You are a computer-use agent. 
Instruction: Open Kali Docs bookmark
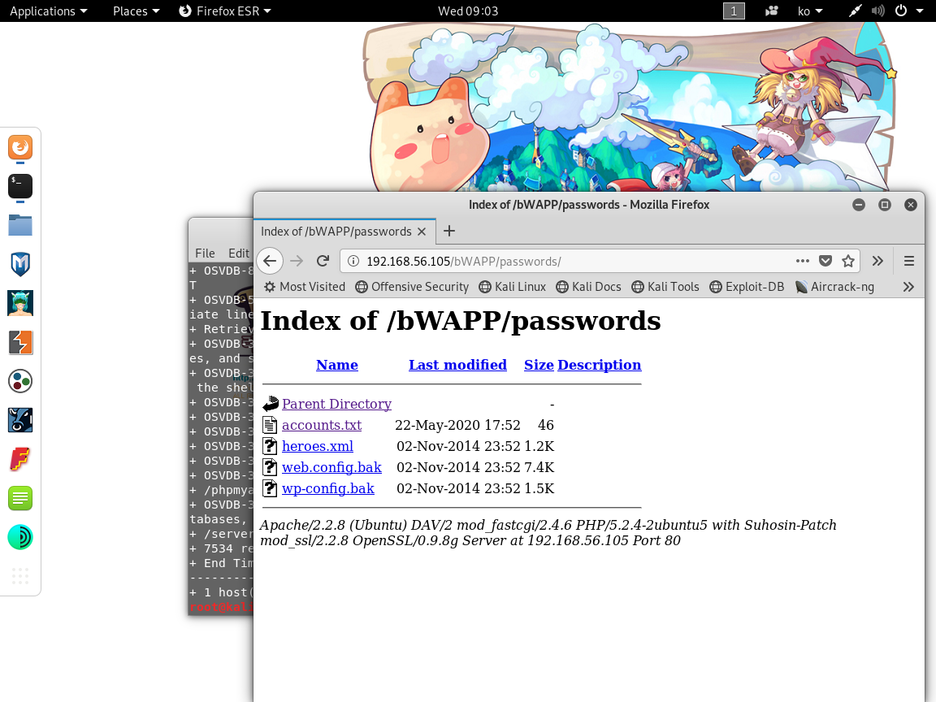click(x=589, y=287)
